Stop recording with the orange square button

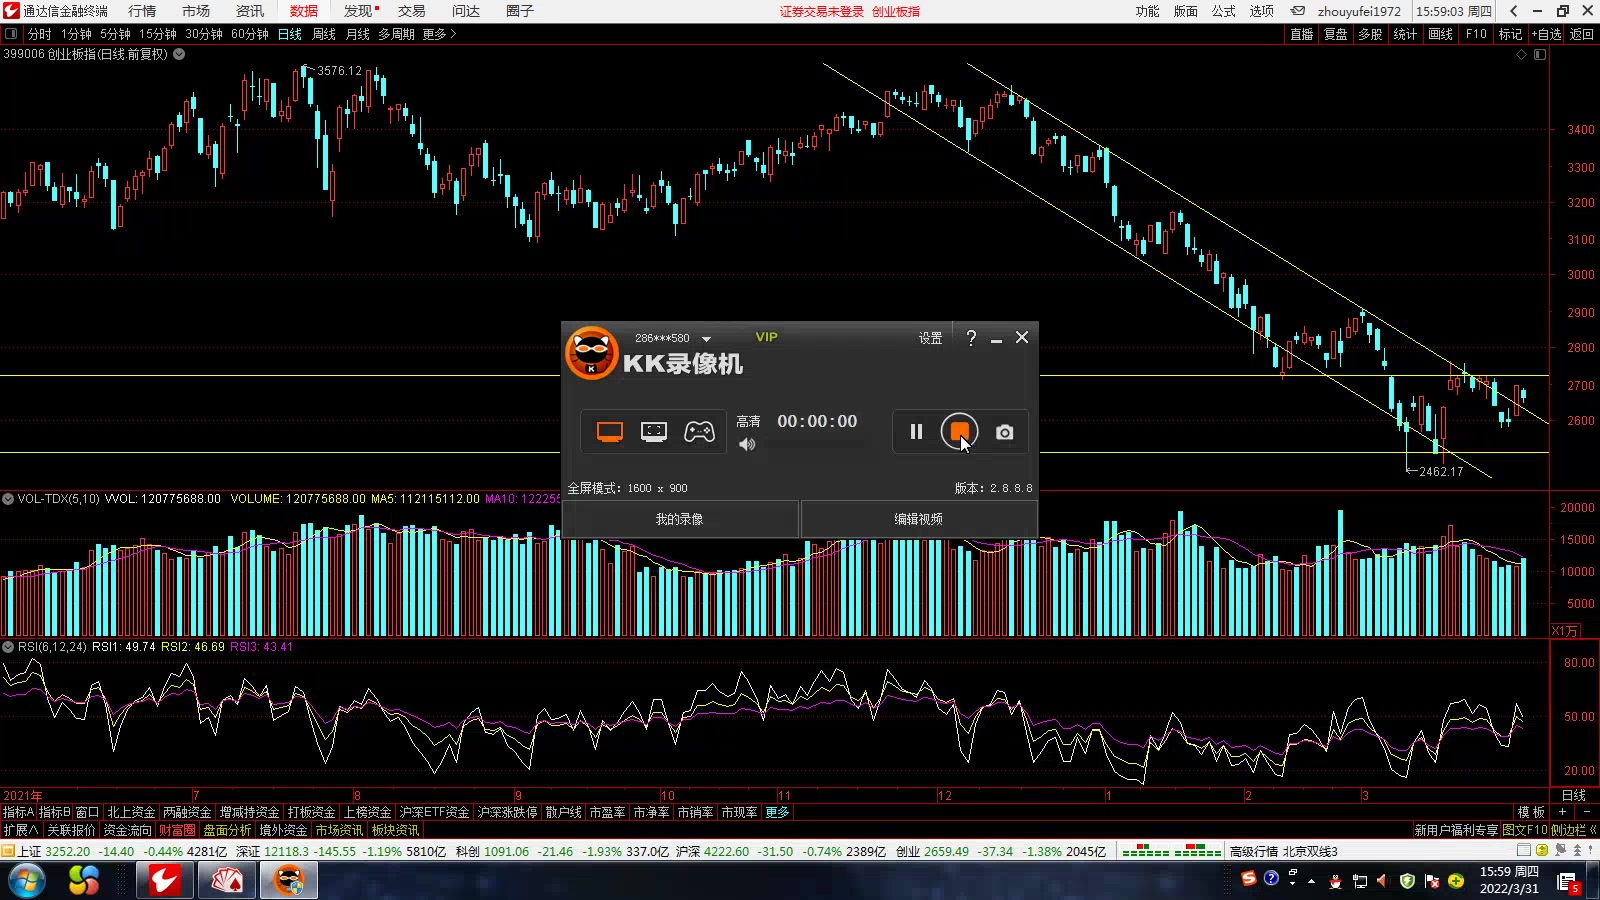(x=959, y=431)
